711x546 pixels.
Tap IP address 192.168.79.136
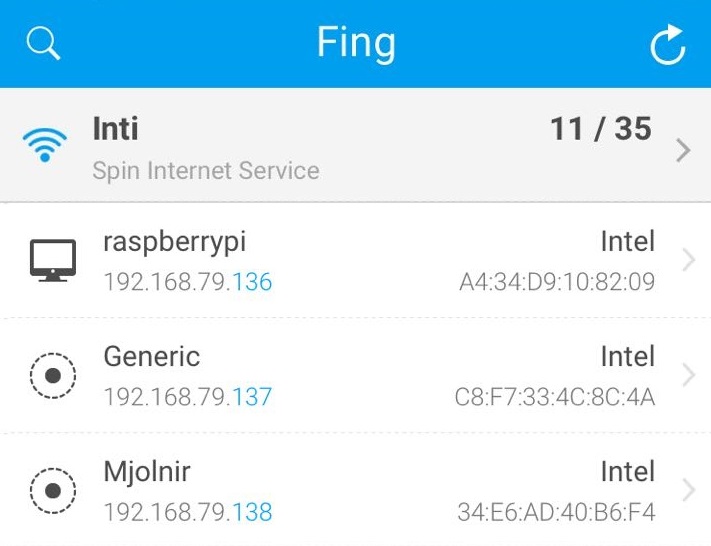tap(188, 282)
